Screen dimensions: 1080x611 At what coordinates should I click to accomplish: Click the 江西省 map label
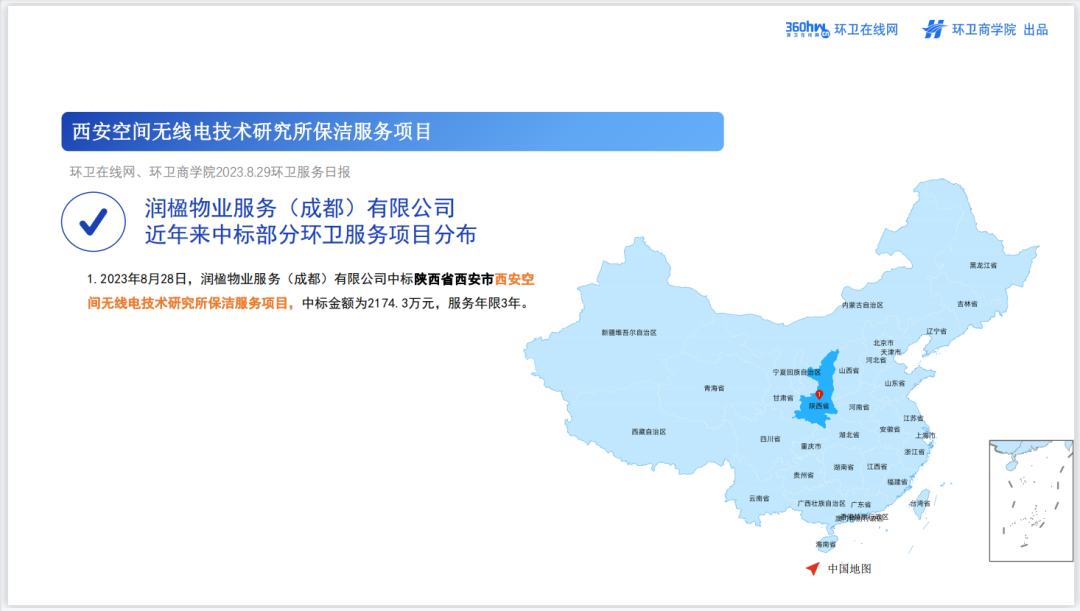click(x=877, y=467)
